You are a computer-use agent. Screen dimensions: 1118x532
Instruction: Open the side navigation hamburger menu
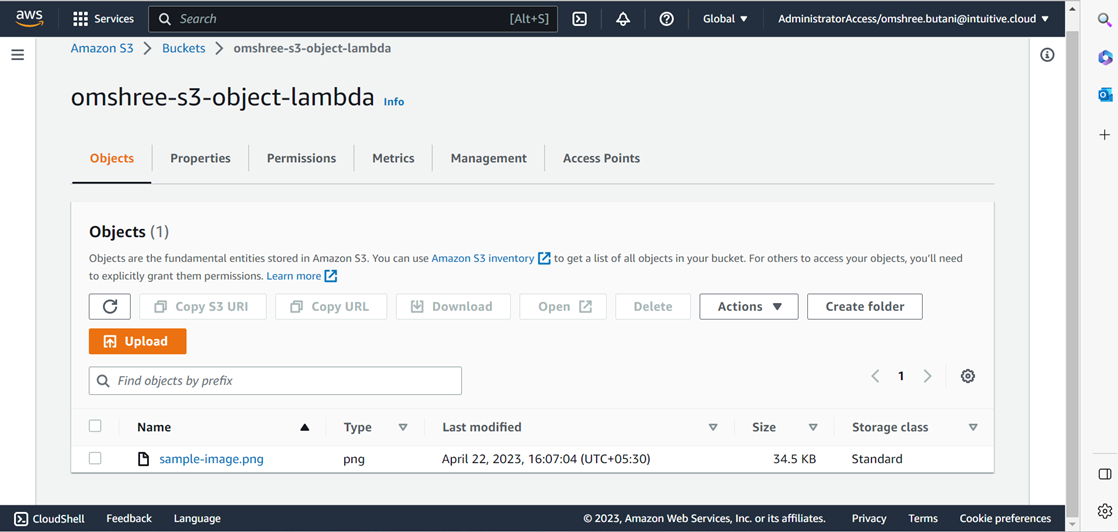(x=17, y=55)
